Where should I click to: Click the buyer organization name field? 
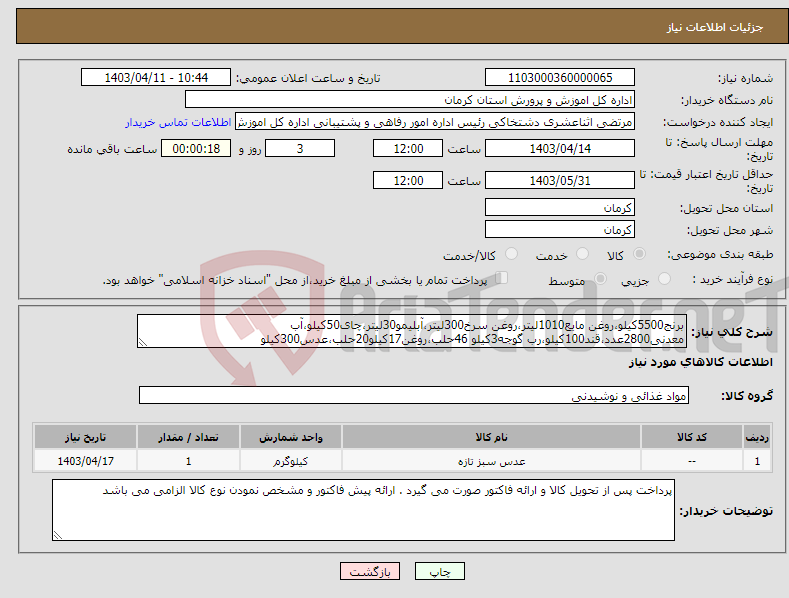[410, 100]
